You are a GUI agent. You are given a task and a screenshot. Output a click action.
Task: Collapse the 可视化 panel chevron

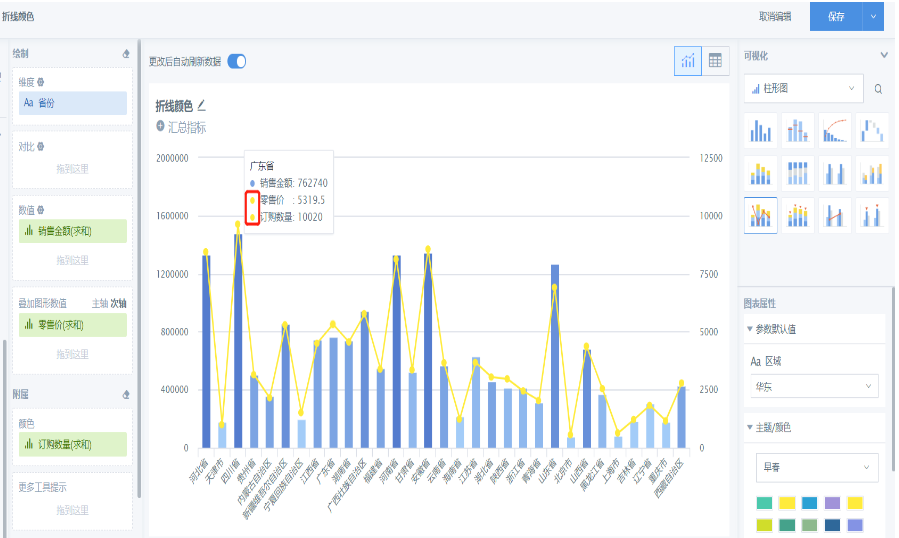pos(884,55)
